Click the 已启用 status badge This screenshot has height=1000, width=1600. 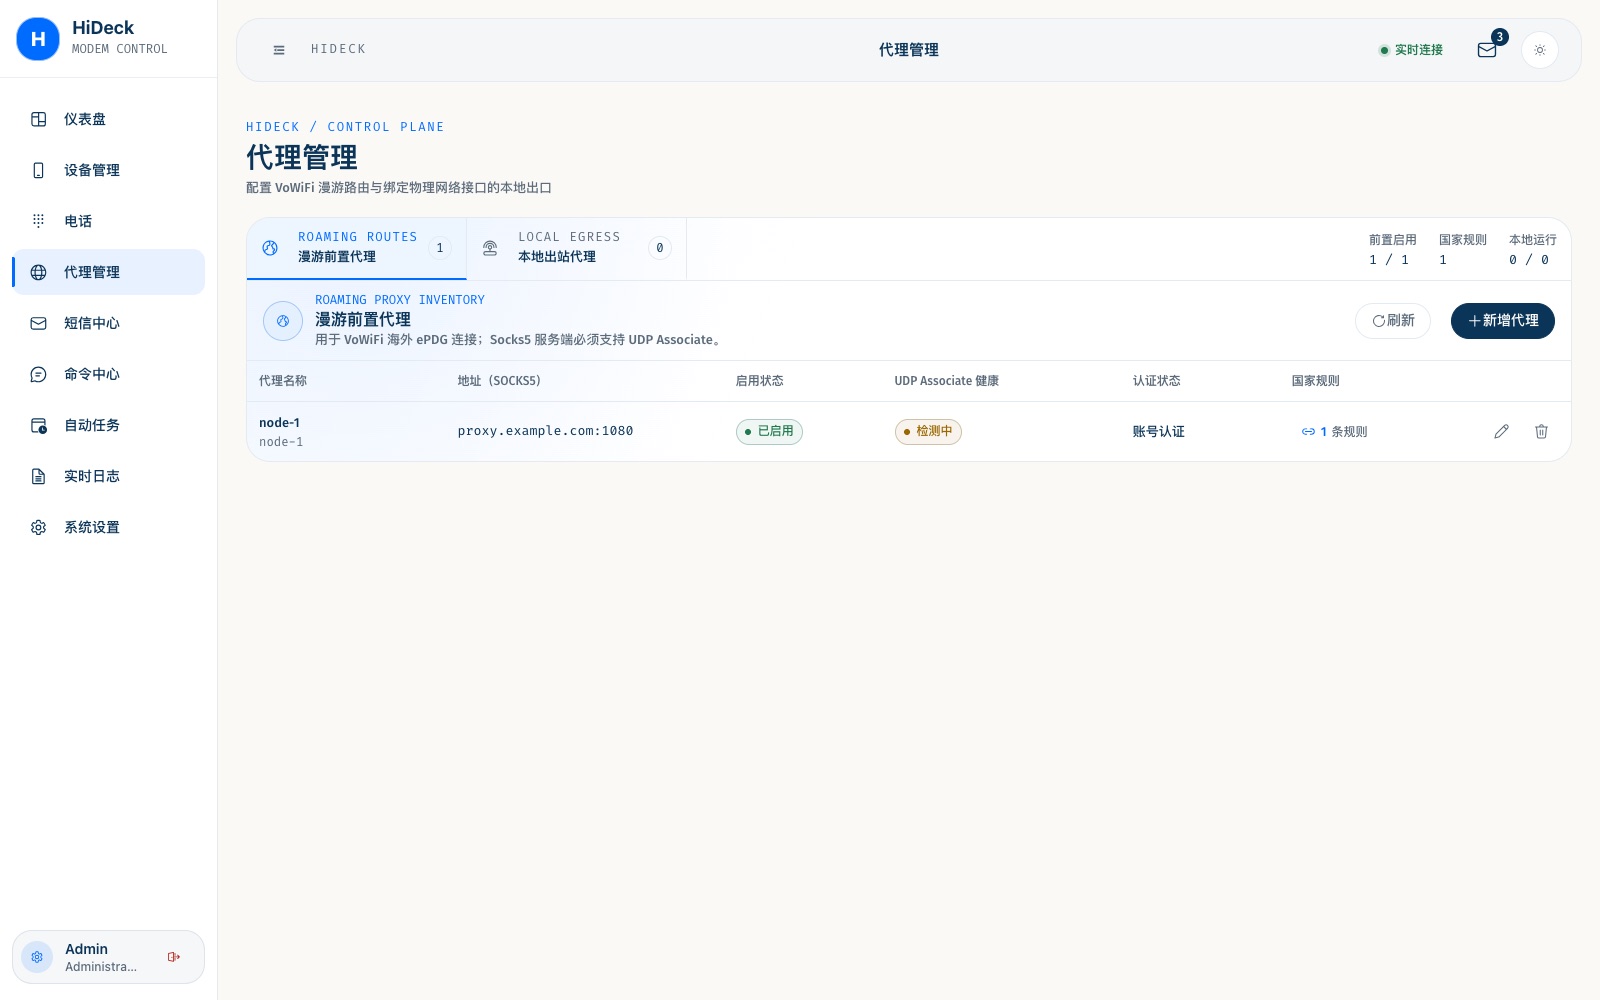tap(769, 431)
